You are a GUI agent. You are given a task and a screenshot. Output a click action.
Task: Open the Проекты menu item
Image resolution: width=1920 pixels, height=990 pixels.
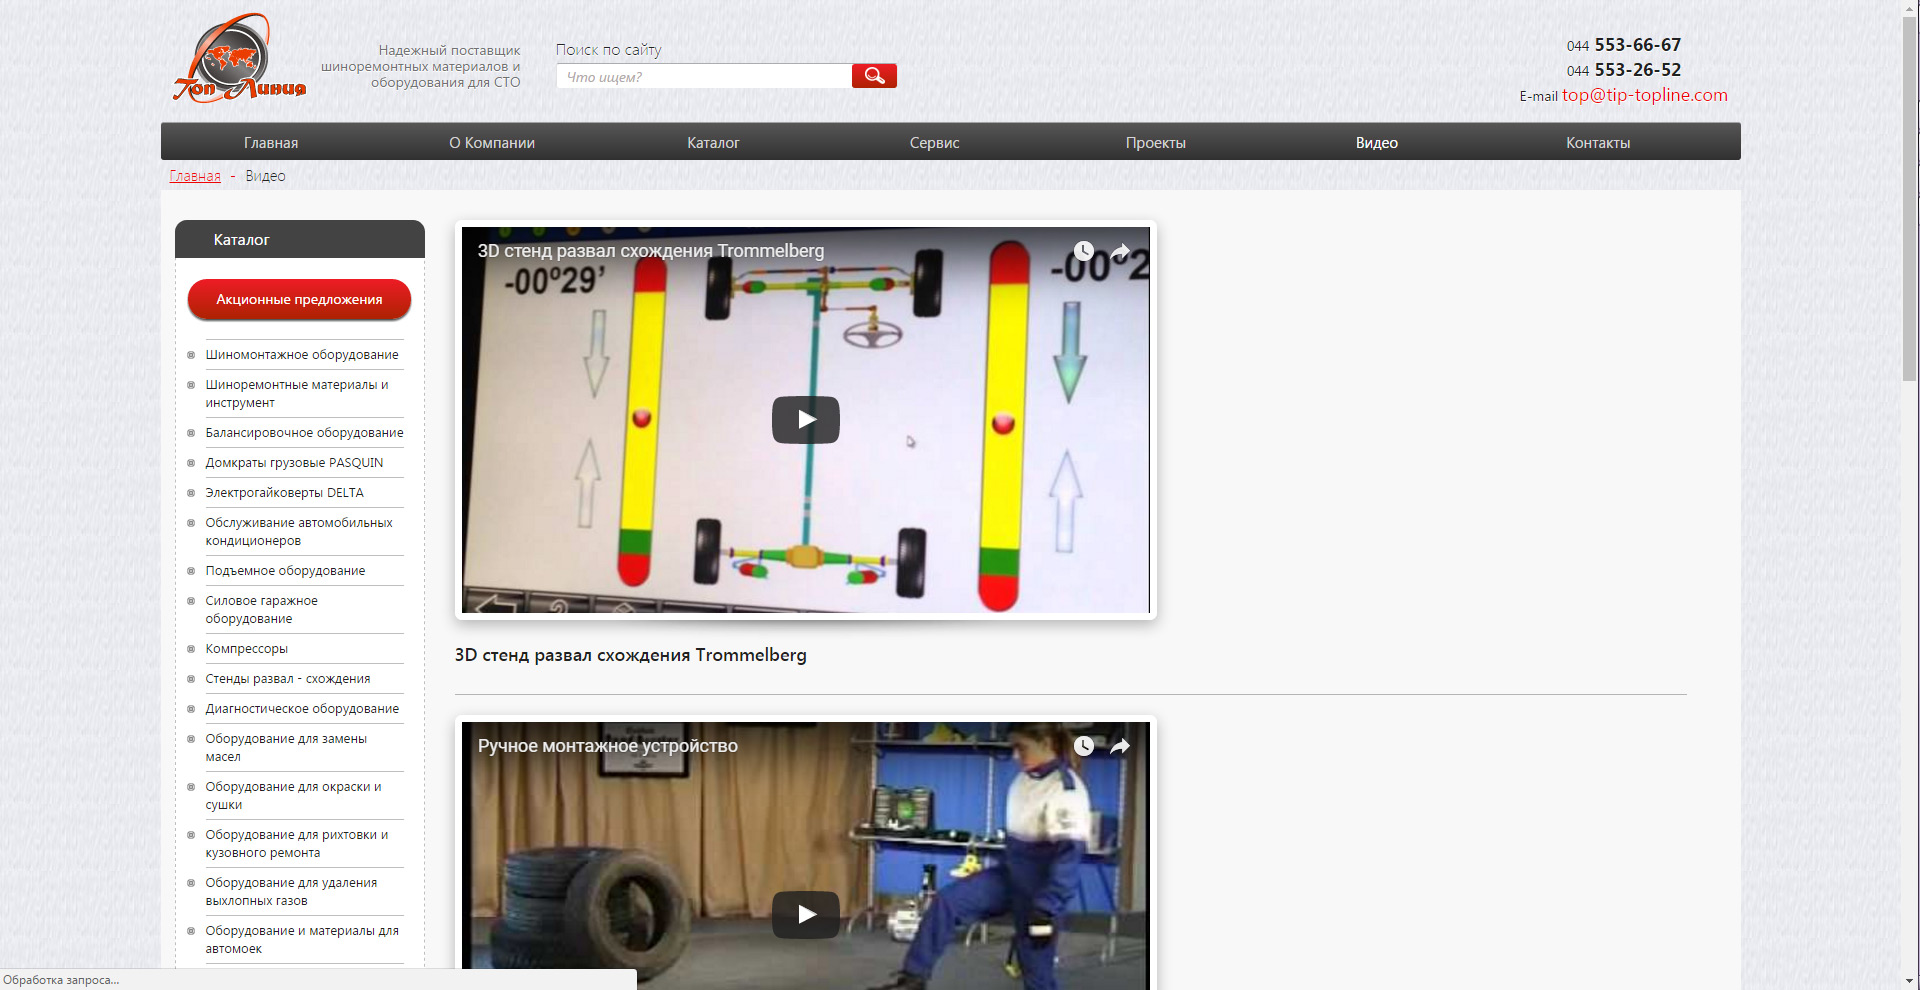point(1155,143)
